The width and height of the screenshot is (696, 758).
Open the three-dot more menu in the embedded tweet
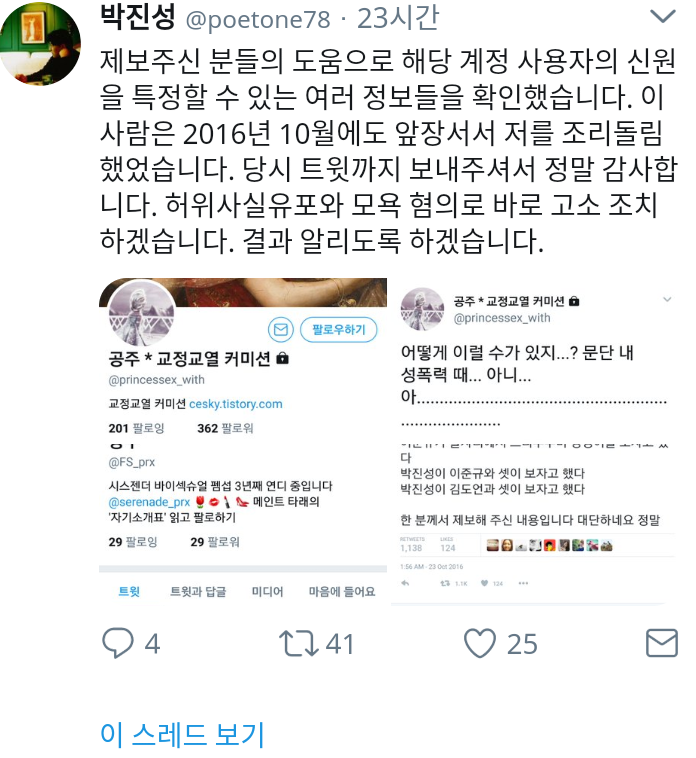coord(523,583)
